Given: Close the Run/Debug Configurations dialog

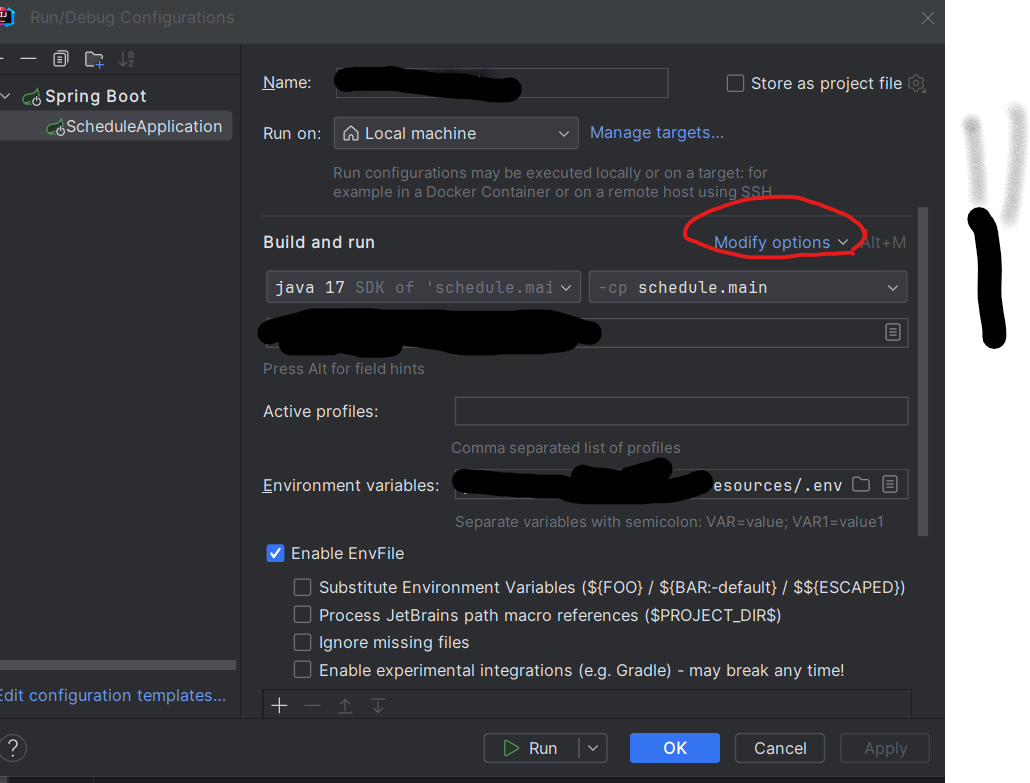Looking at the screenshot, I should coord(928,18).
